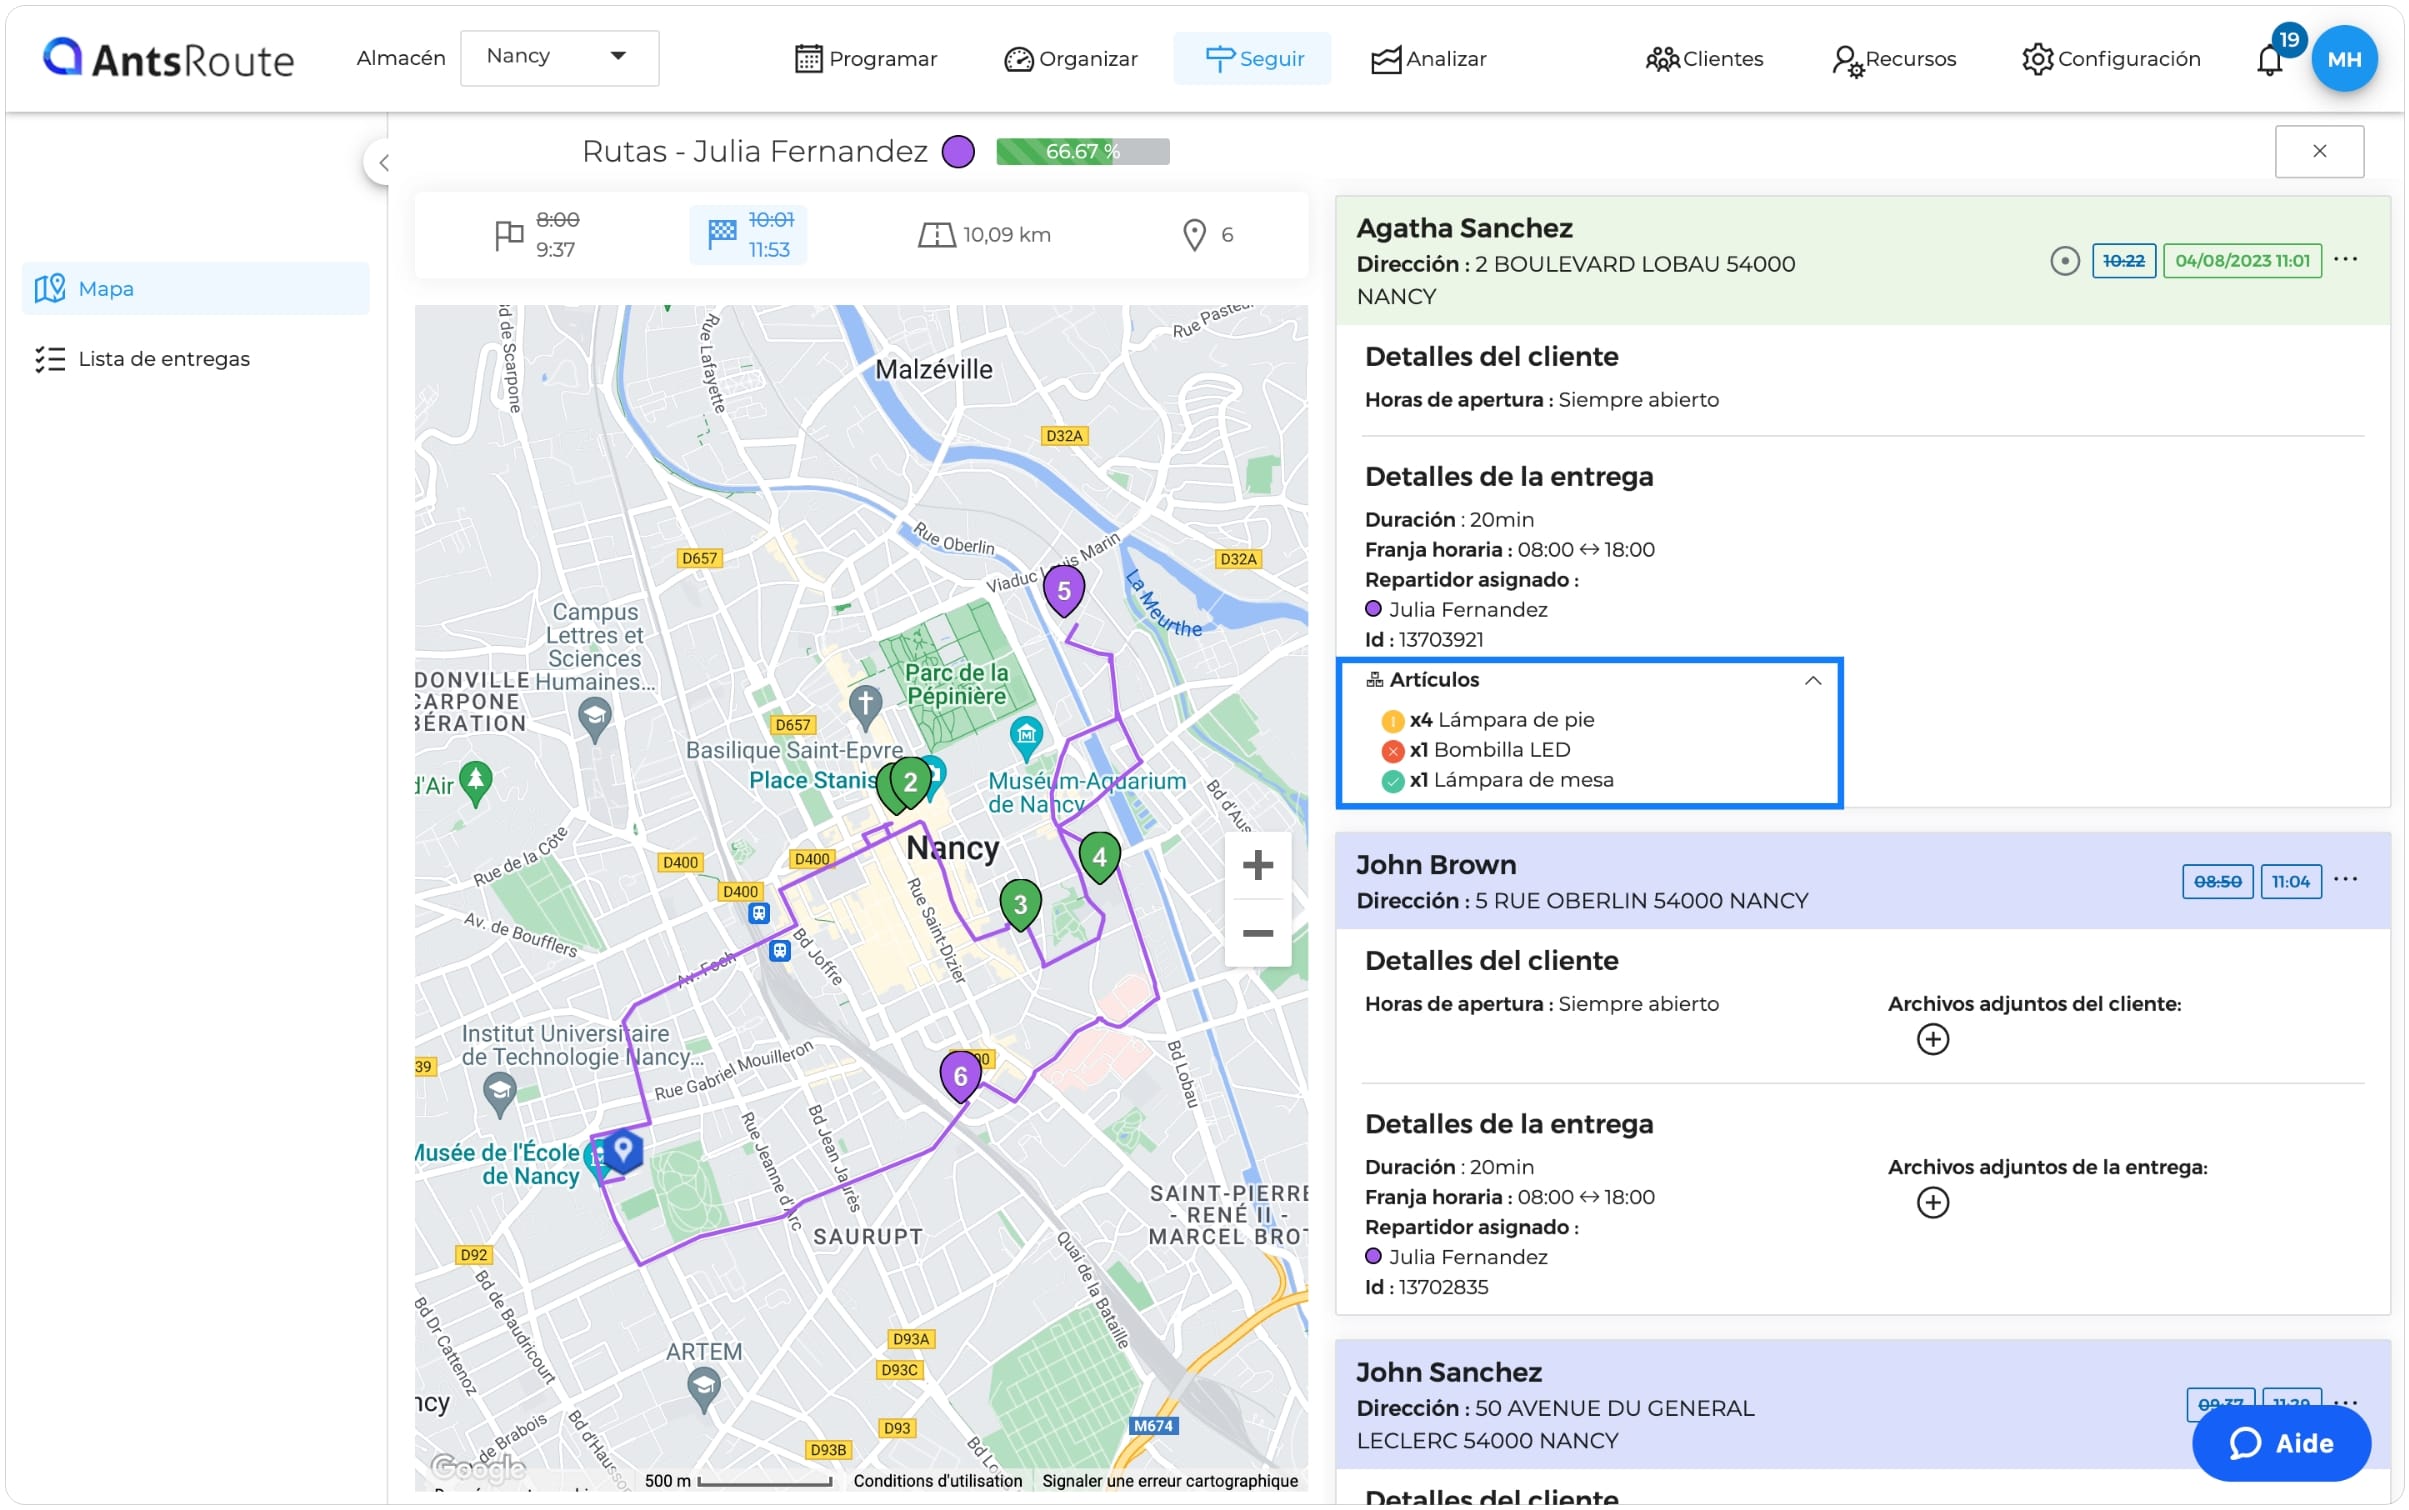
Task: Click John Brown 11:04 time badge
Action: (x=2290, y=881)
